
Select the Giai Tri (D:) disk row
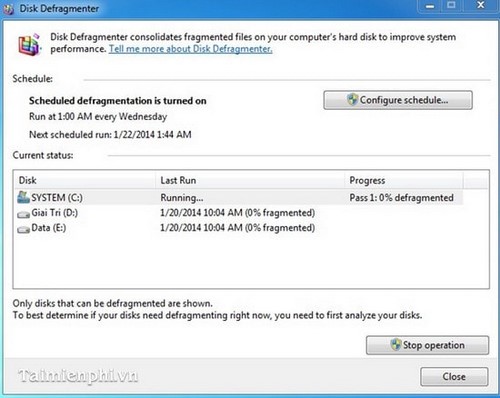239,213
